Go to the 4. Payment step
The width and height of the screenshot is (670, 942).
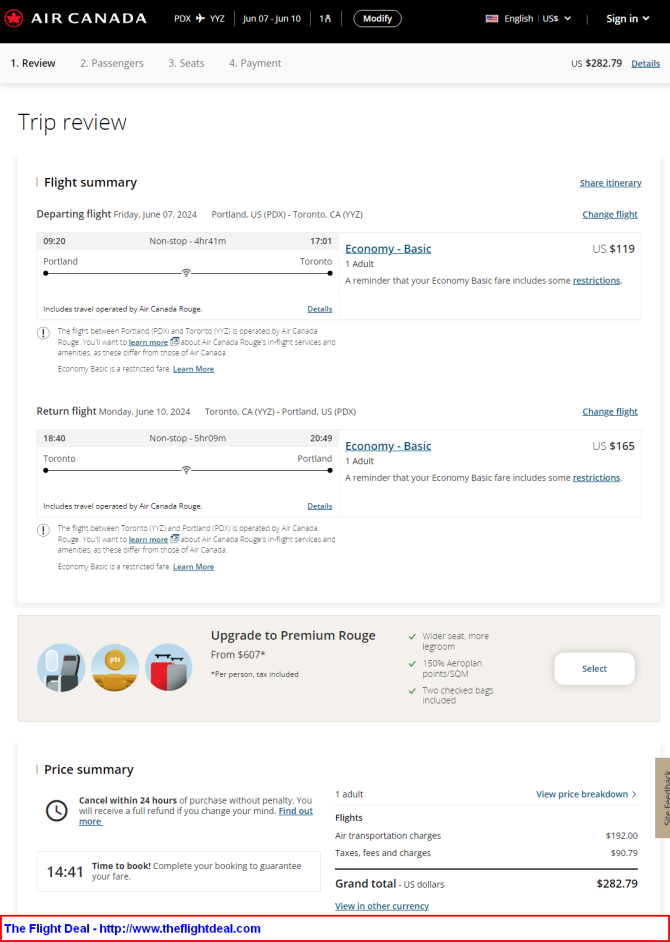coord(255,63)
